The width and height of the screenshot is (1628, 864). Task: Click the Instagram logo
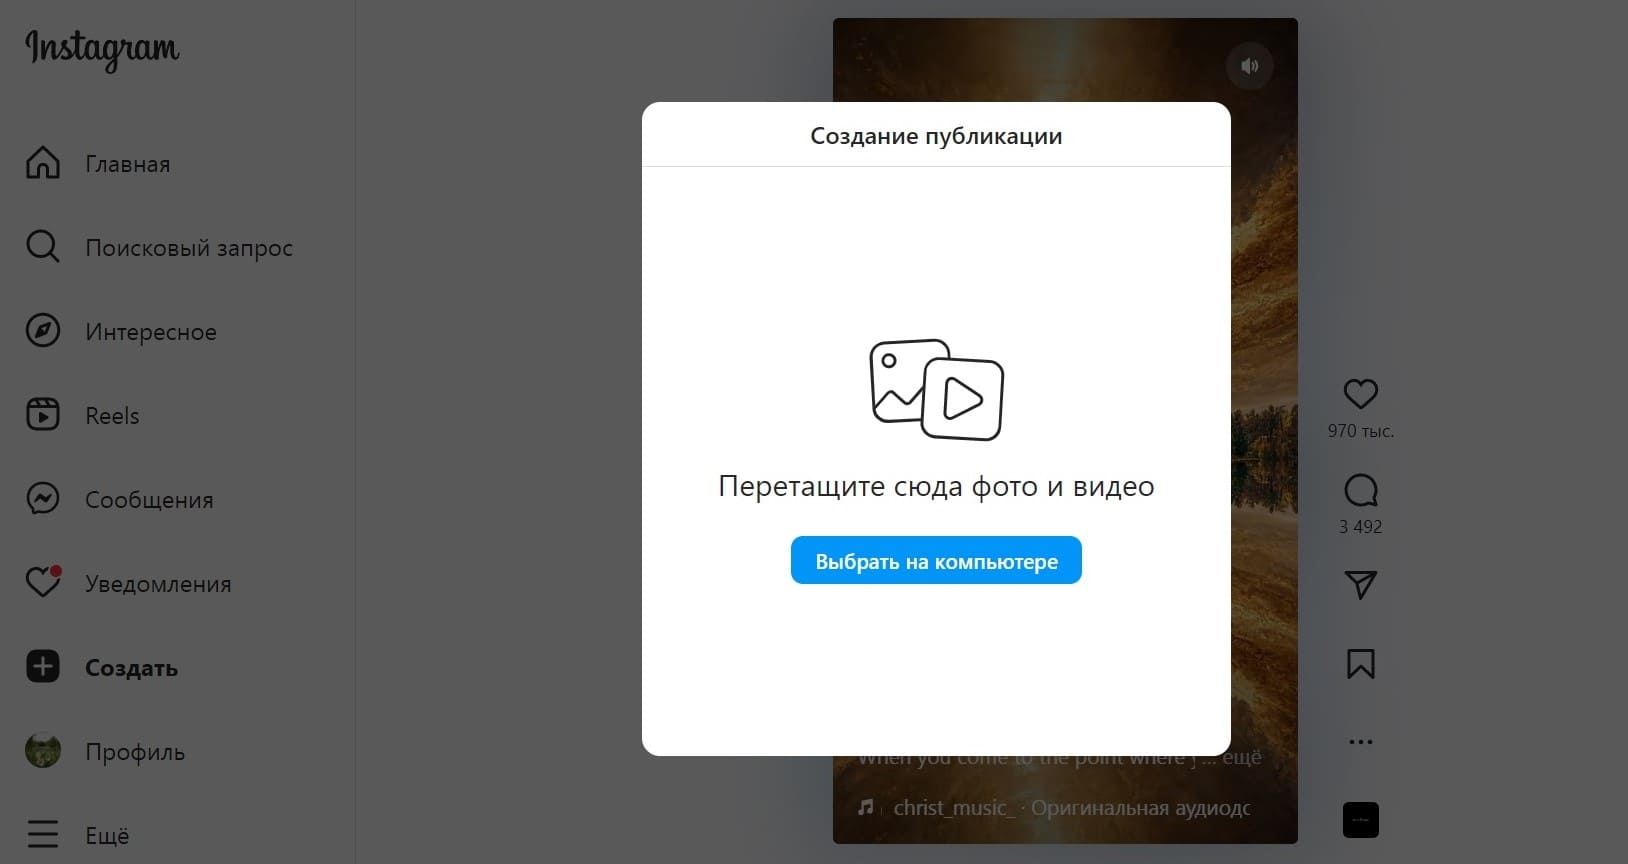tap(102, 49)
